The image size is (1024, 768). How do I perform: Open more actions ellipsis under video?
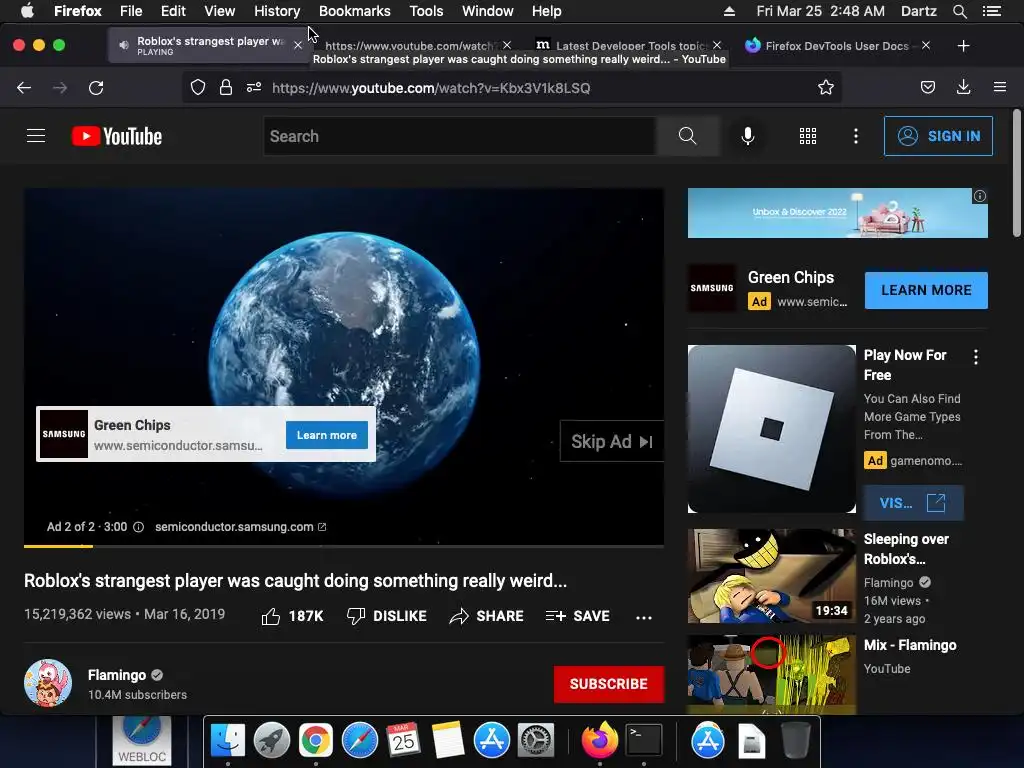[x=644, y=617]
